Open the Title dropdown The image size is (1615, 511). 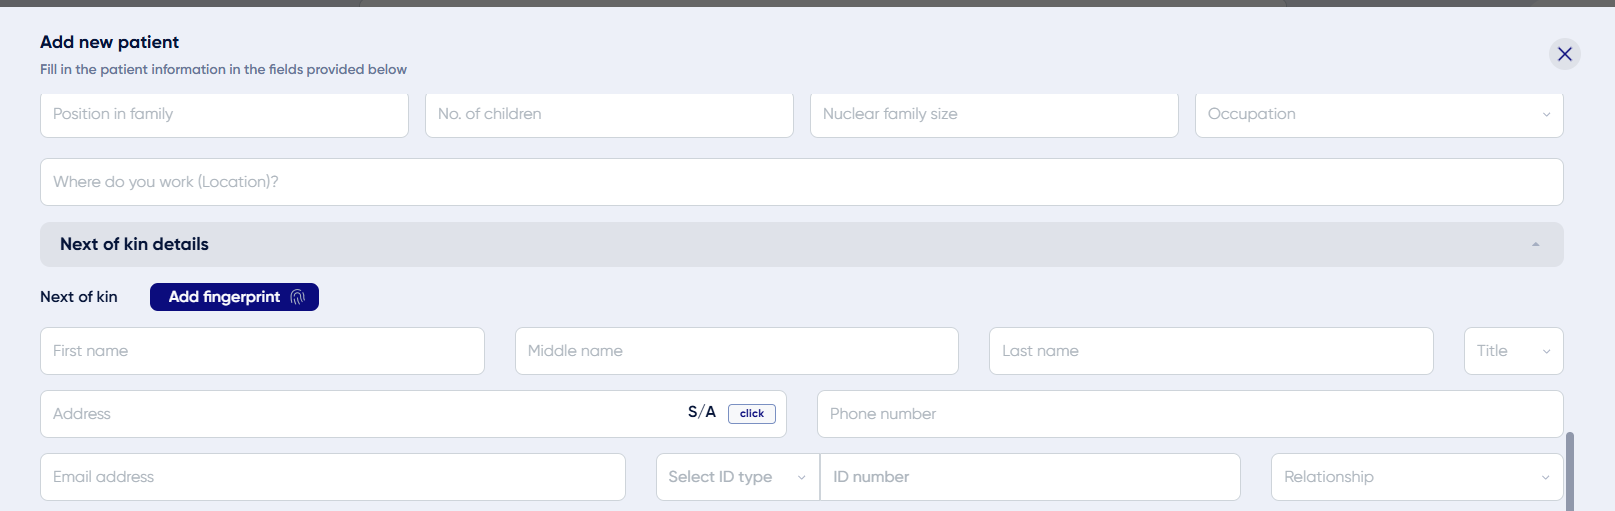pyautogui.click(x=1513, y=351)
